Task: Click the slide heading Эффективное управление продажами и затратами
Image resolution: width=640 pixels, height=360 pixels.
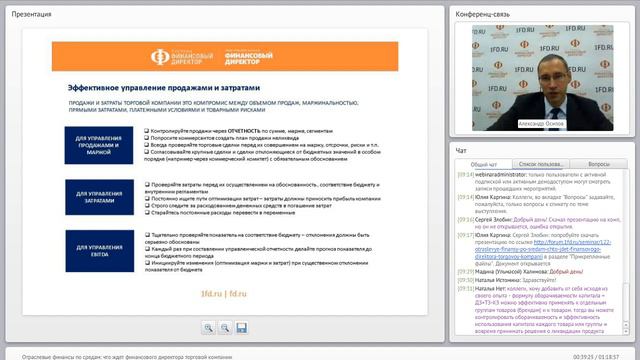Action: pyautogui.click(x=164, y=88)
